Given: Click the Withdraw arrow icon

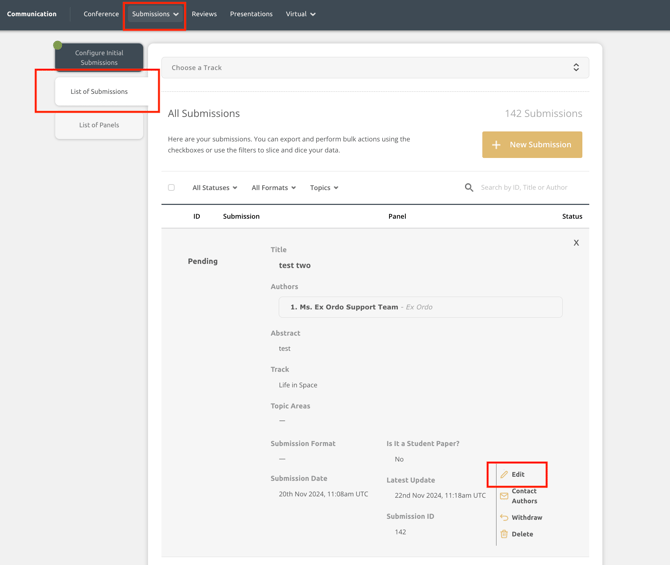Looking at the screenshot, I should coord(504,518).
